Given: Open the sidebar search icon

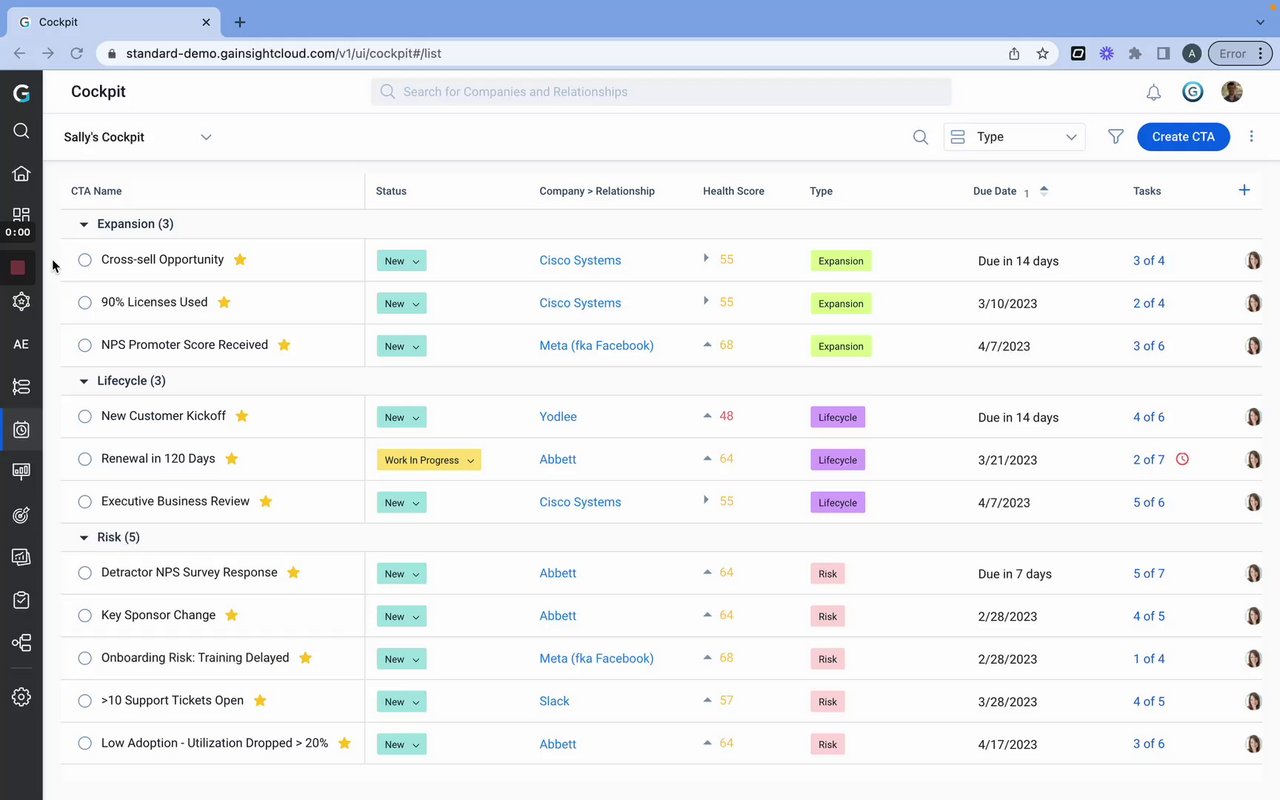Looking at the screenshot, I should click(21, 131).
